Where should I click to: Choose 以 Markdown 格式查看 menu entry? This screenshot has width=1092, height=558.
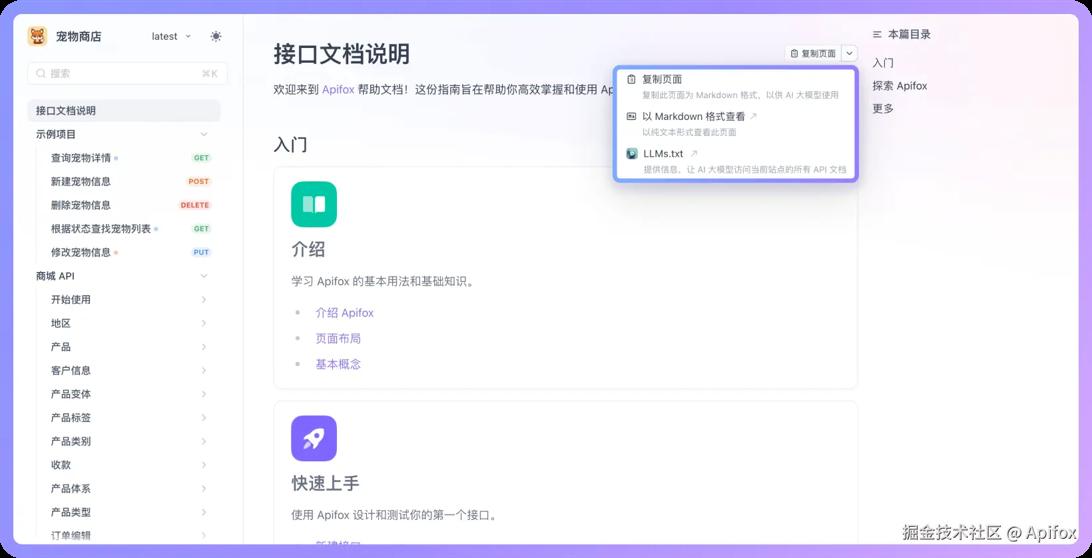click(735, 123)
